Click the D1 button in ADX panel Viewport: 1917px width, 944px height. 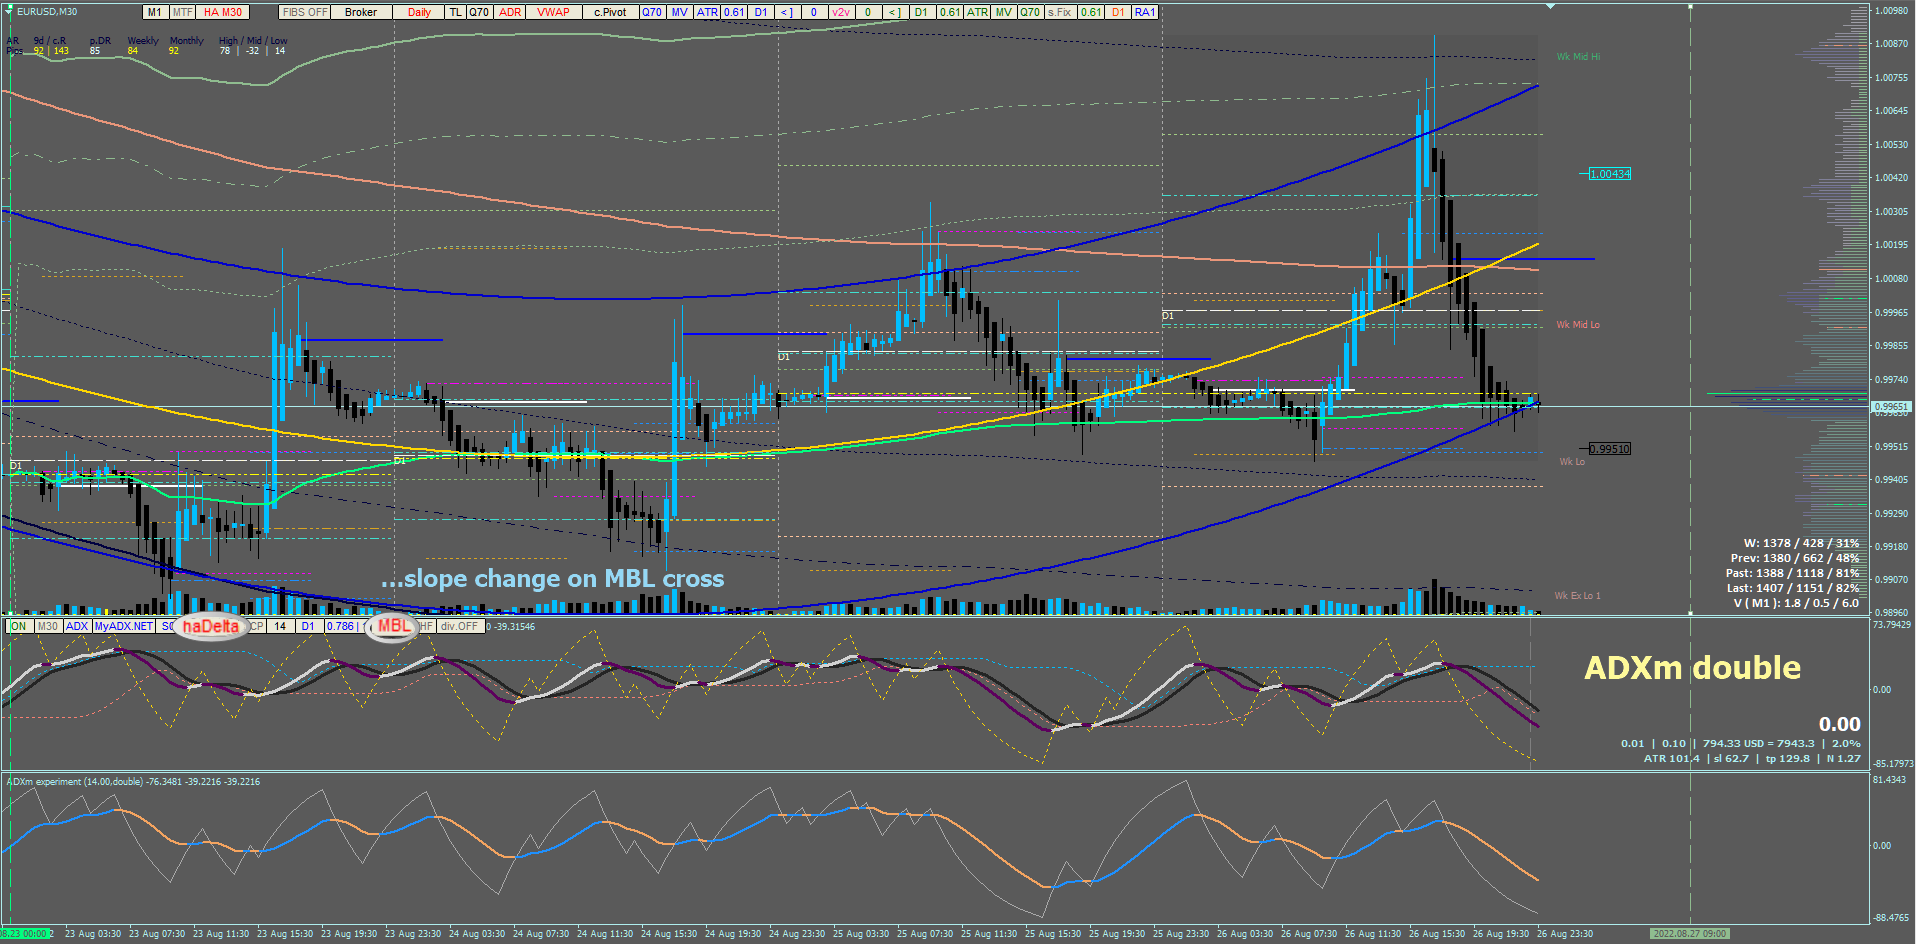click(308, 626)
